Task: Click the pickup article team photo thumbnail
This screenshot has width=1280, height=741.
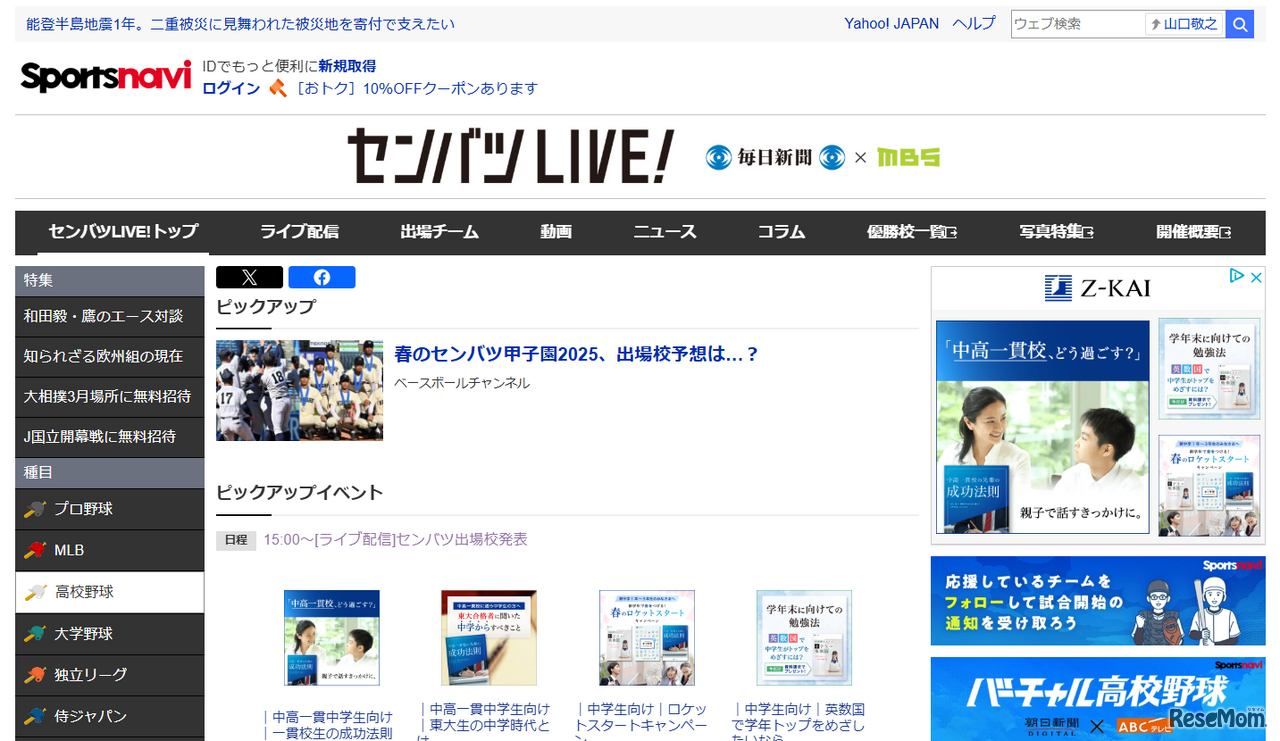Action: click(299, 390)
